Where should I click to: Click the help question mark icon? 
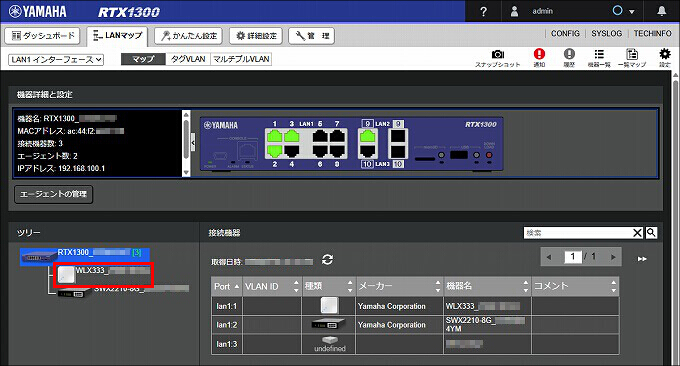[484, 11]
